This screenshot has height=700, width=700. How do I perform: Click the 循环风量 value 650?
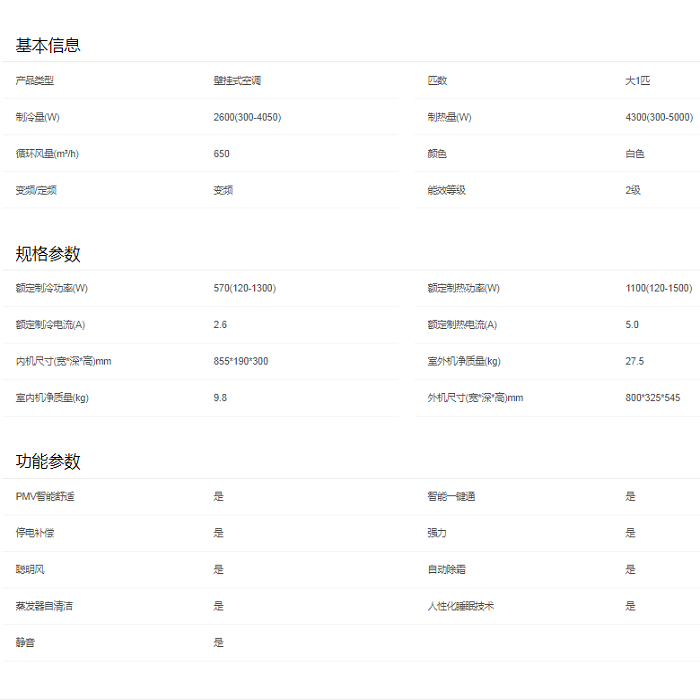[221, 154]
